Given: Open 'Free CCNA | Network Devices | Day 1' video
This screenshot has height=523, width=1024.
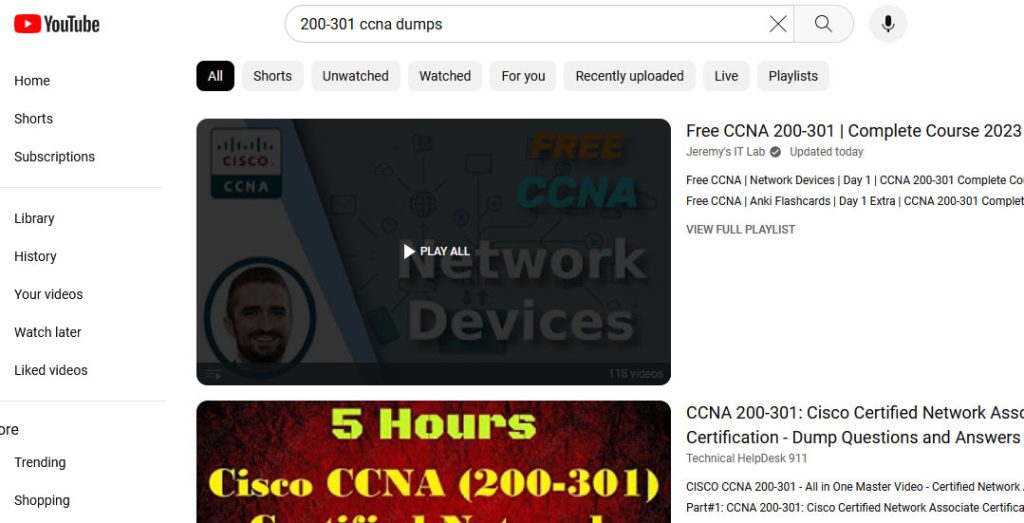Looking at the screenshot, I should (855, 180).
